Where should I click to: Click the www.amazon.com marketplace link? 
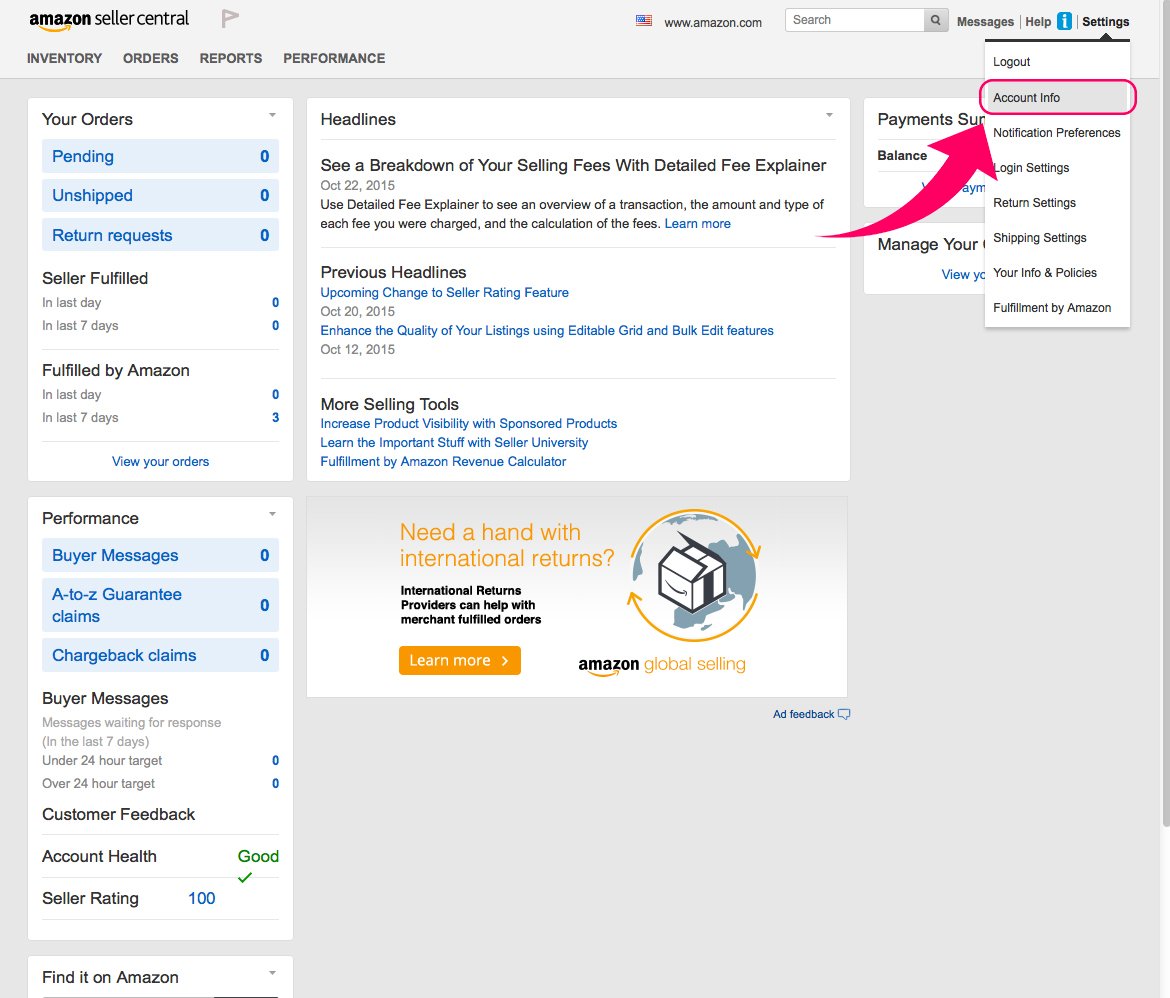click(x=713, y=22)
